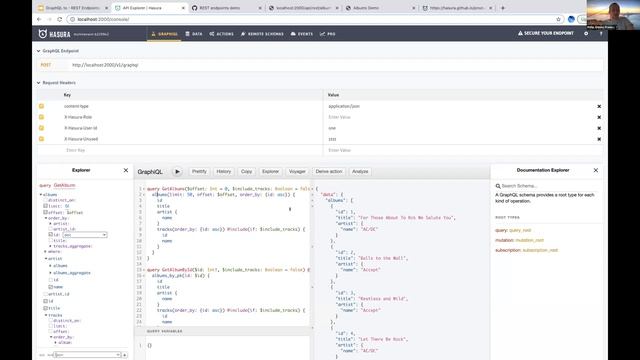This screenshot has height=360, width=640.
Task: Delete the X-Hasura-Unused header row
Action: (x=599, y=139)
